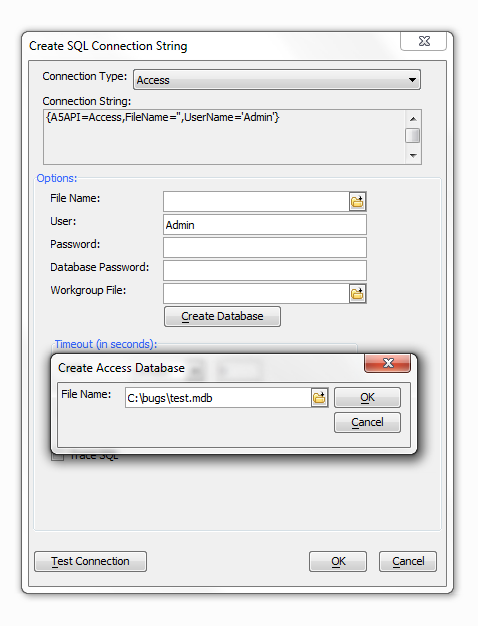The height and width of the screenshot is (626, 478).
Task: Click the file name field showing C:\bugs\test.mdb
Action: coord(218,398)
